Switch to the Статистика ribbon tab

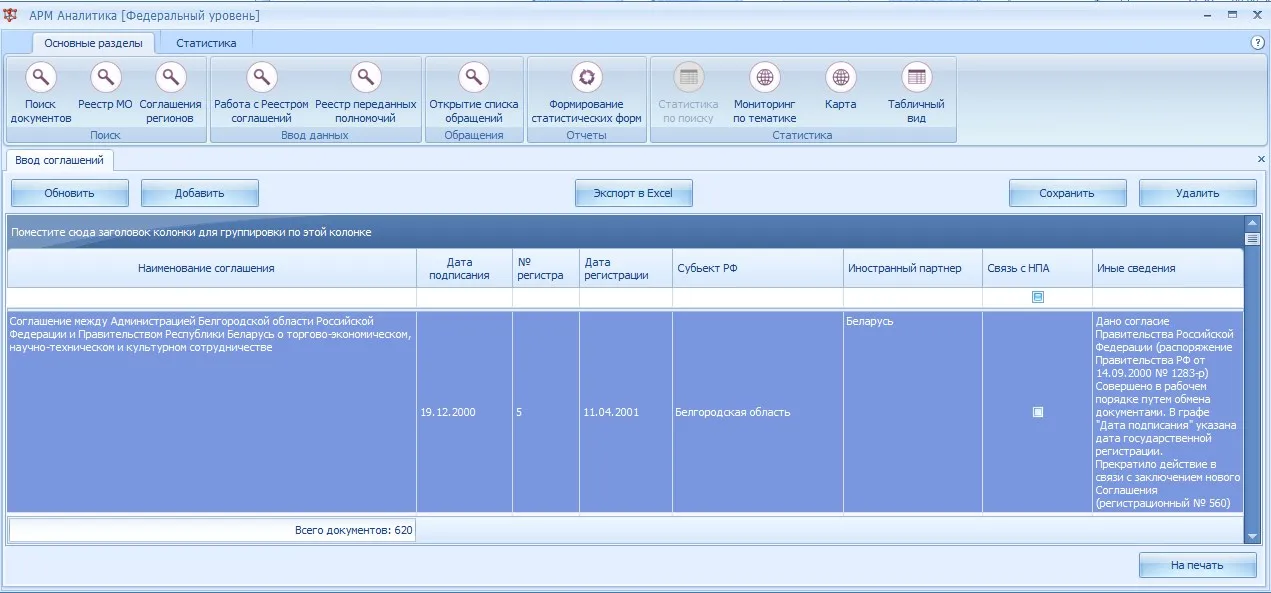pyautogui.click(x=206, y=43)
